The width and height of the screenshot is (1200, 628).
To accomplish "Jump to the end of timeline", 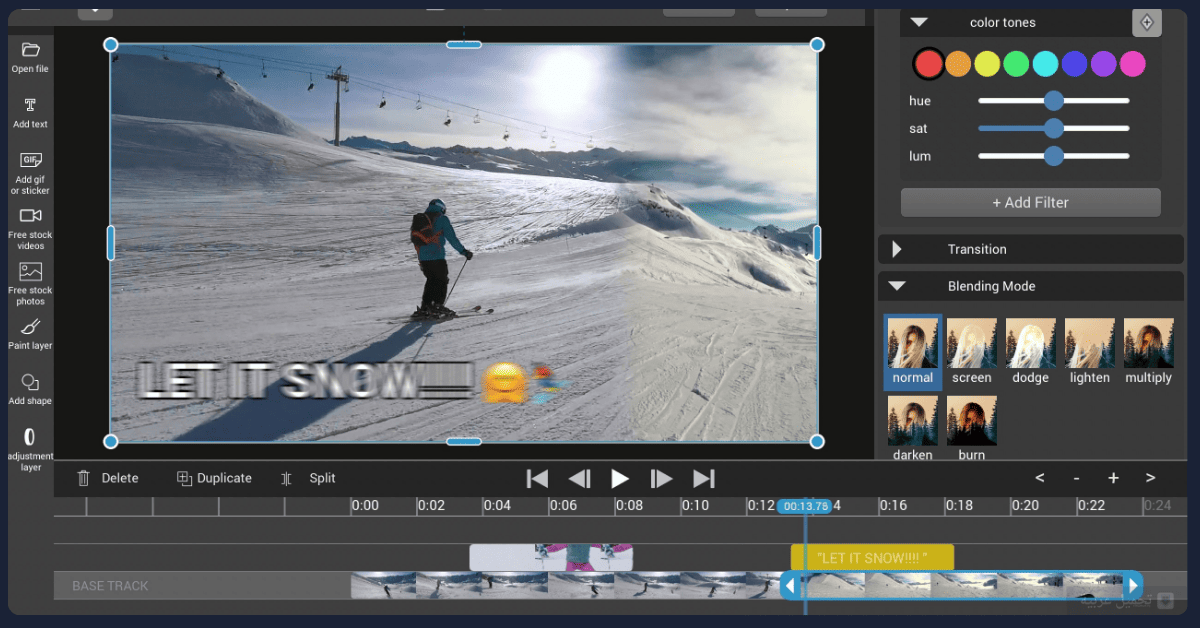I will point(704,478).
